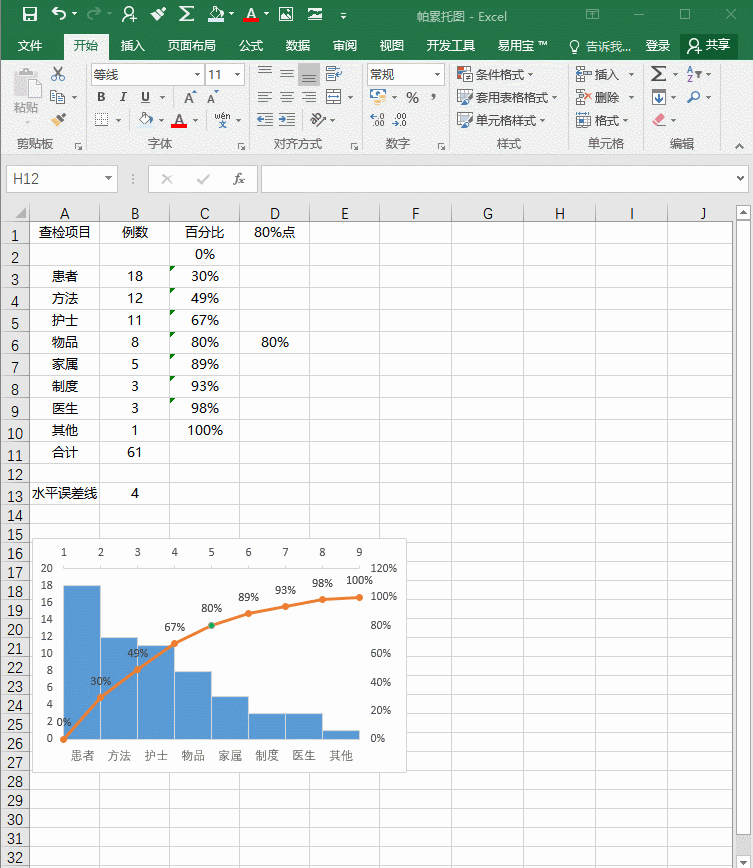Click the Undo arrow icon
This screenshot has width=753, height=868.
click(59, 13)
